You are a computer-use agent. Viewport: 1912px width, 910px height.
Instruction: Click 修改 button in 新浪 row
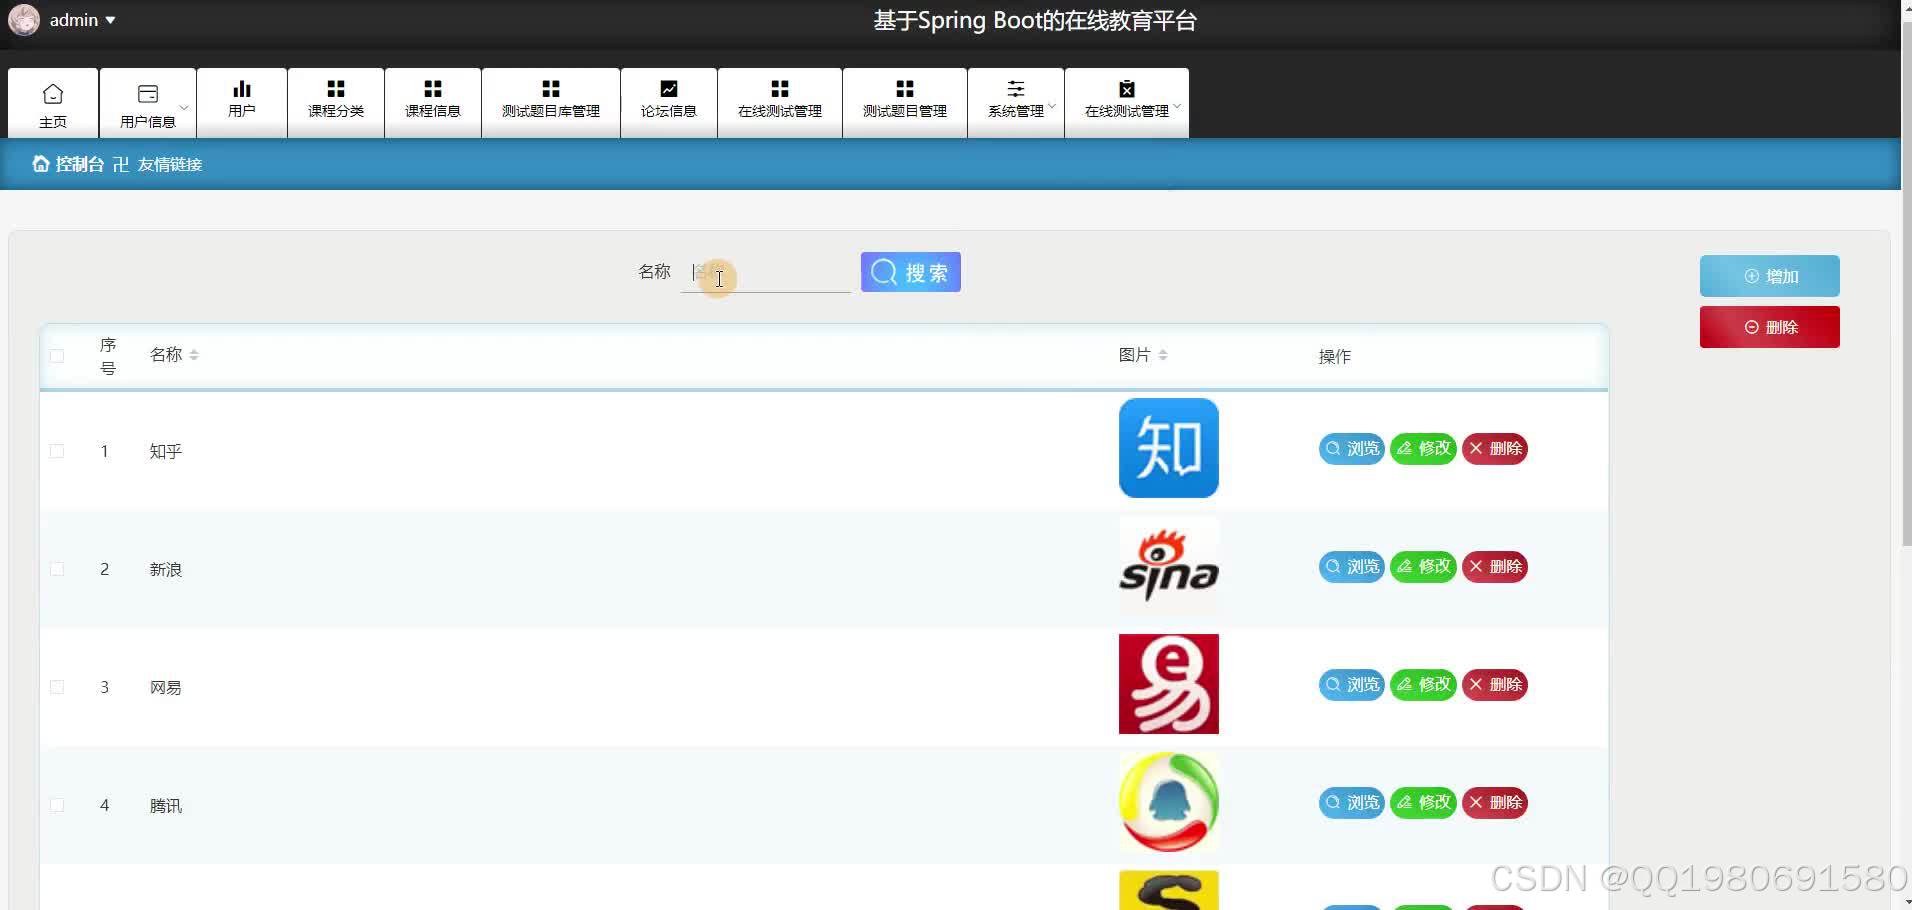(x=1424, y=566)
